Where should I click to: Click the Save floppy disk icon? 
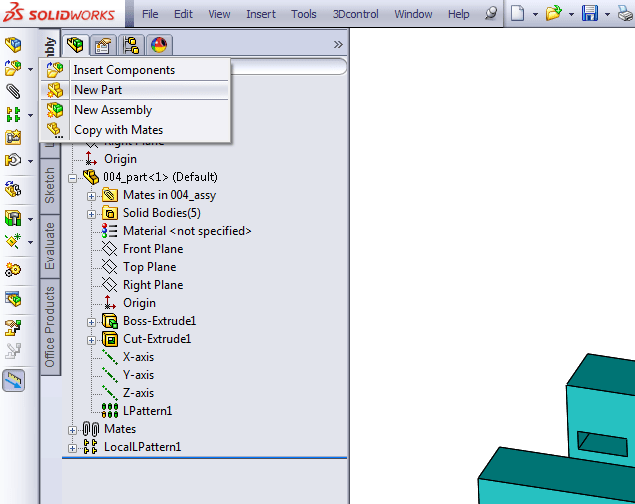point(590,13)
